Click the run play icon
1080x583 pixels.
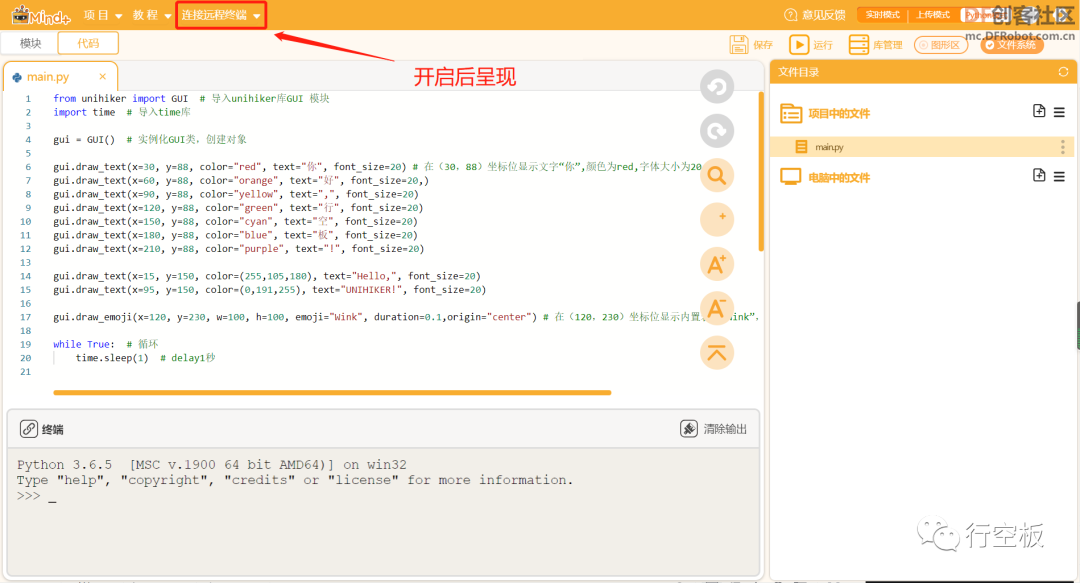click(799, 45)
